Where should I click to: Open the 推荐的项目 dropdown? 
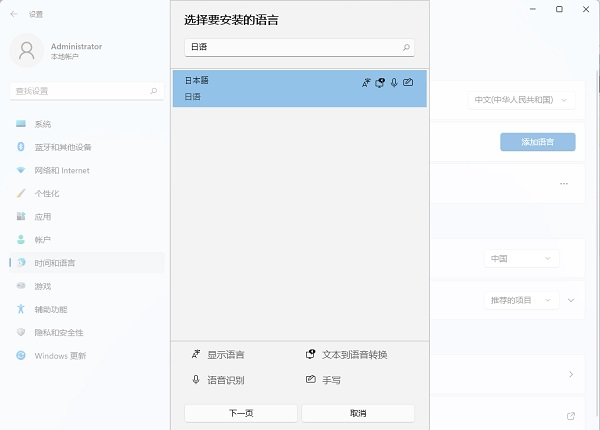tap(520, 300)
